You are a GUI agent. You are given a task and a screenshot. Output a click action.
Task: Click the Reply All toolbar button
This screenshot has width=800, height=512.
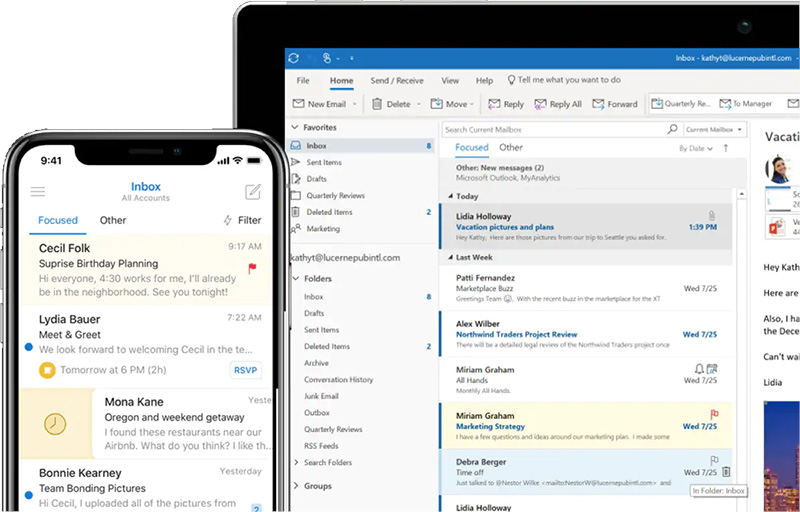pyautogui.click(x=558, y=104)
